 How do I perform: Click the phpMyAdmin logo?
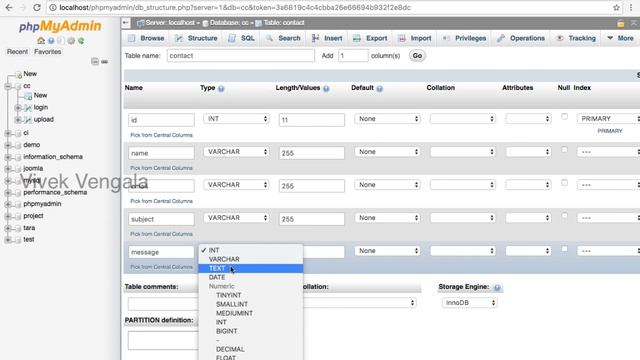[x=60, y=26]
